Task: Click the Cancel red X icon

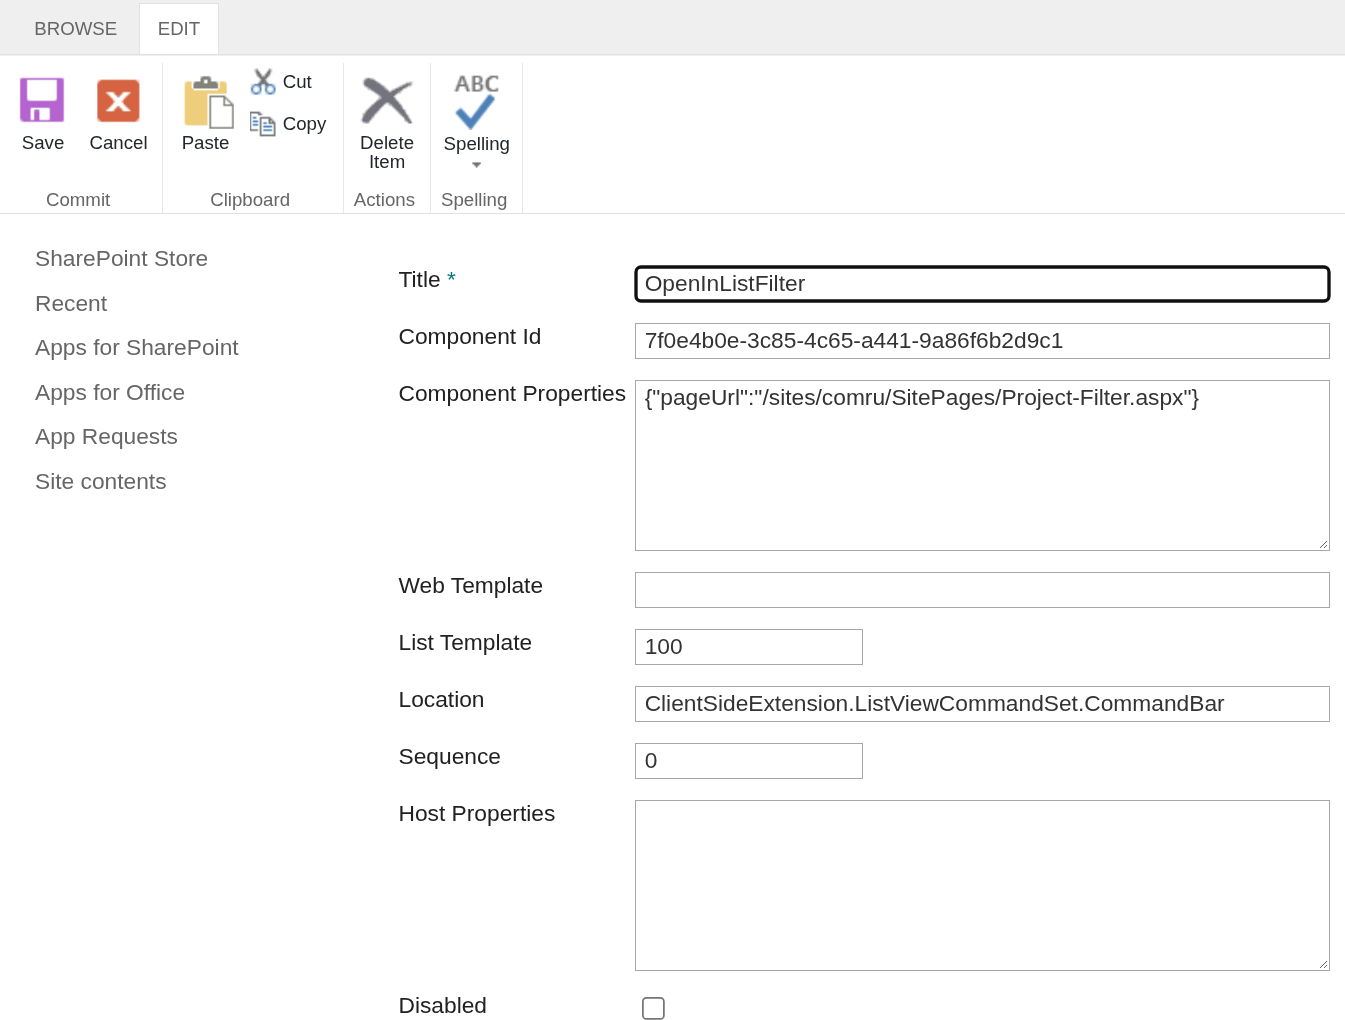Action: [x=118, y=100]
